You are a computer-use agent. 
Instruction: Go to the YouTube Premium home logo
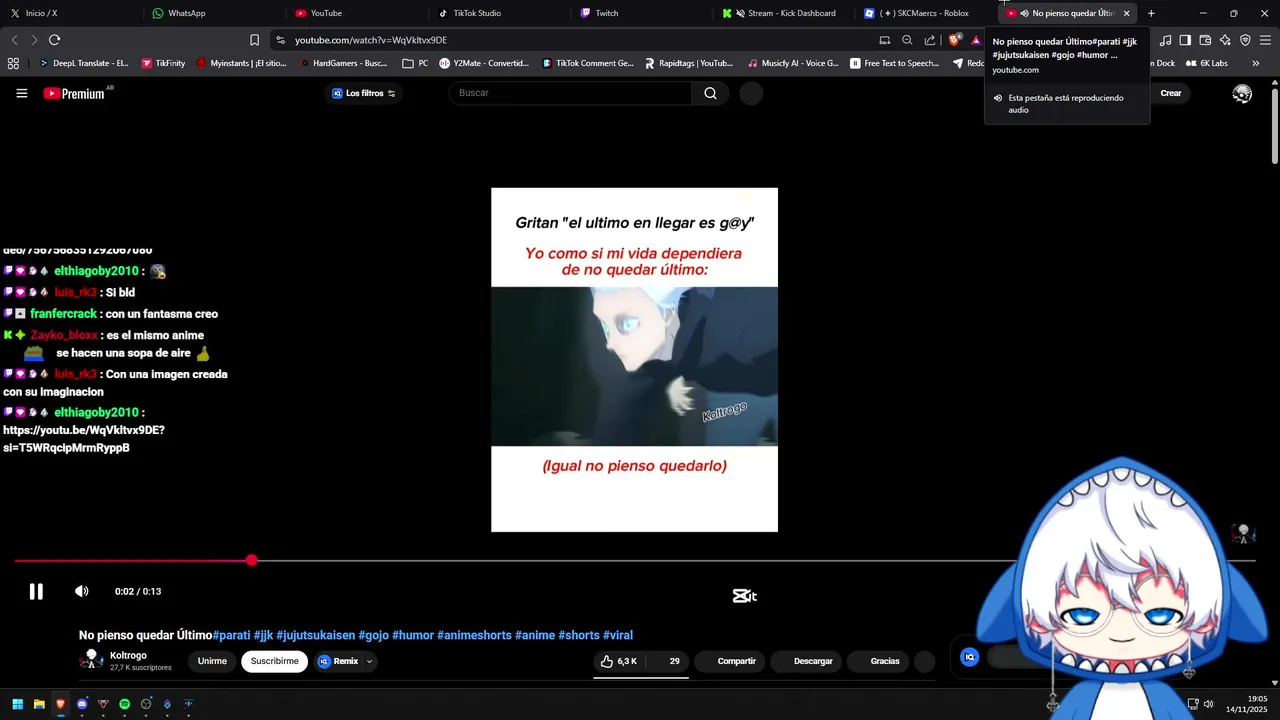pyautogui.click(x=74, y=93)
